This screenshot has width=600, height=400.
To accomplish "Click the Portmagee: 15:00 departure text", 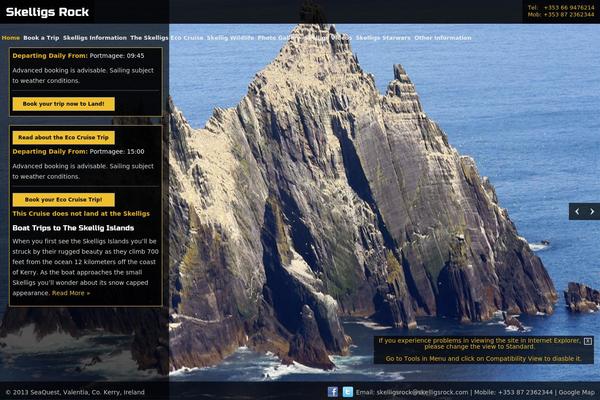I will (x=117, y=152).
